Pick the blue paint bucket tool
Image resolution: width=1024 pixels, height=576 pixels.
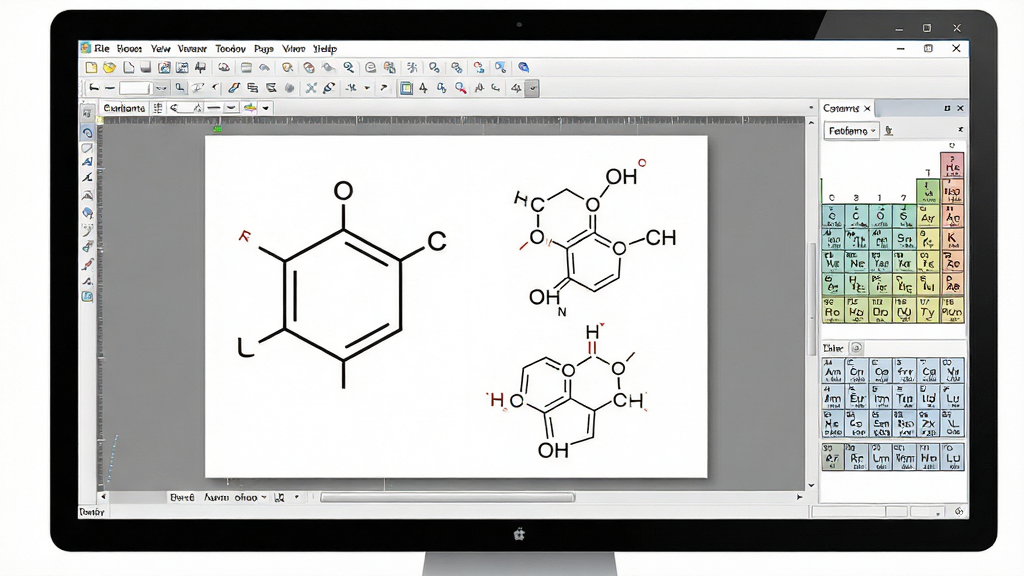[x=88, y=213]
